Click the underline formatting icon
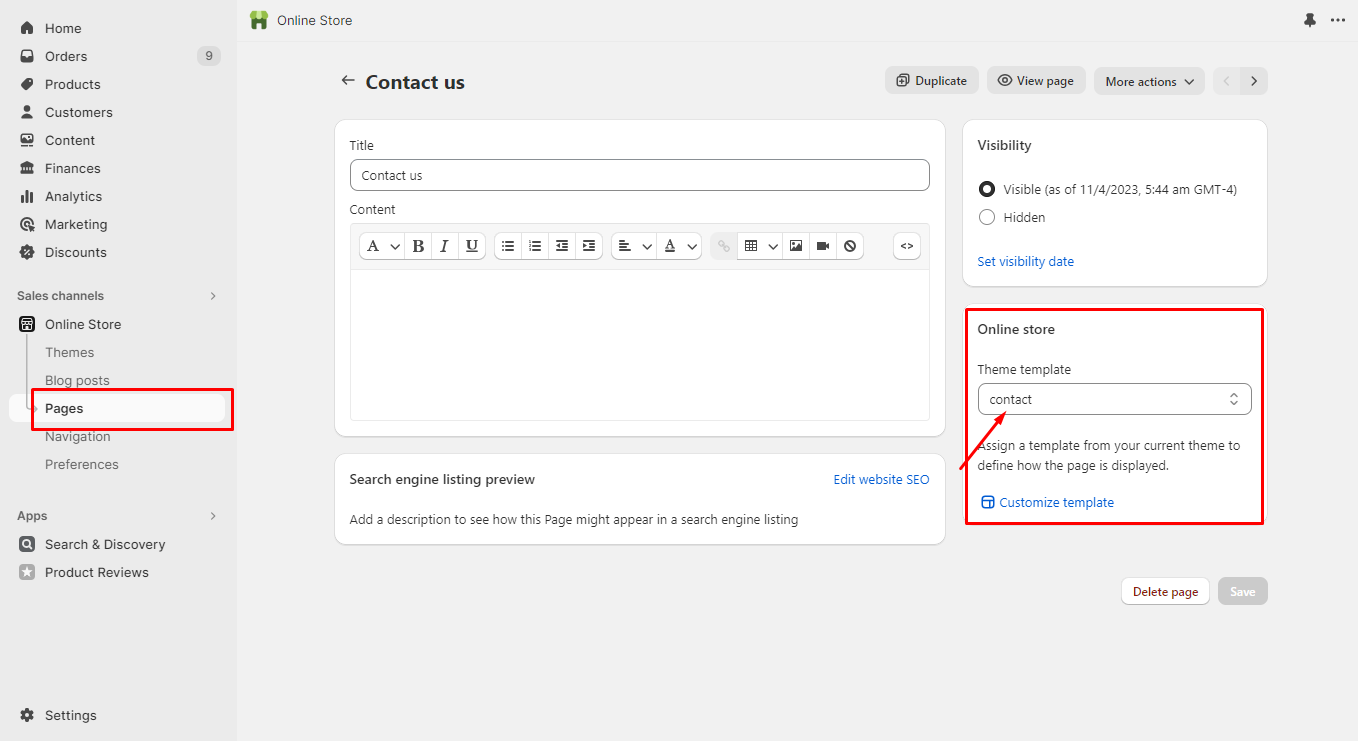The image size is (1358, 741). tap(471, 246)
